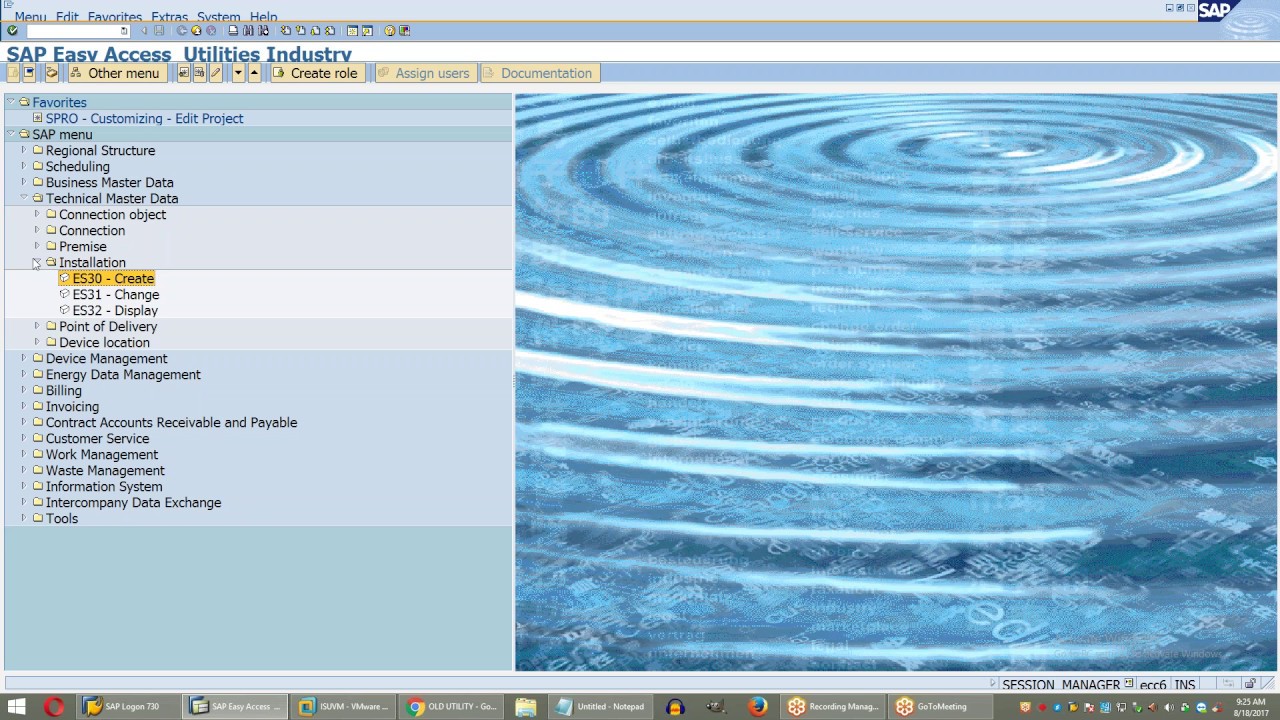Select the Tools tree folder
1280x720 pixels.
click(x=61, y=518)
